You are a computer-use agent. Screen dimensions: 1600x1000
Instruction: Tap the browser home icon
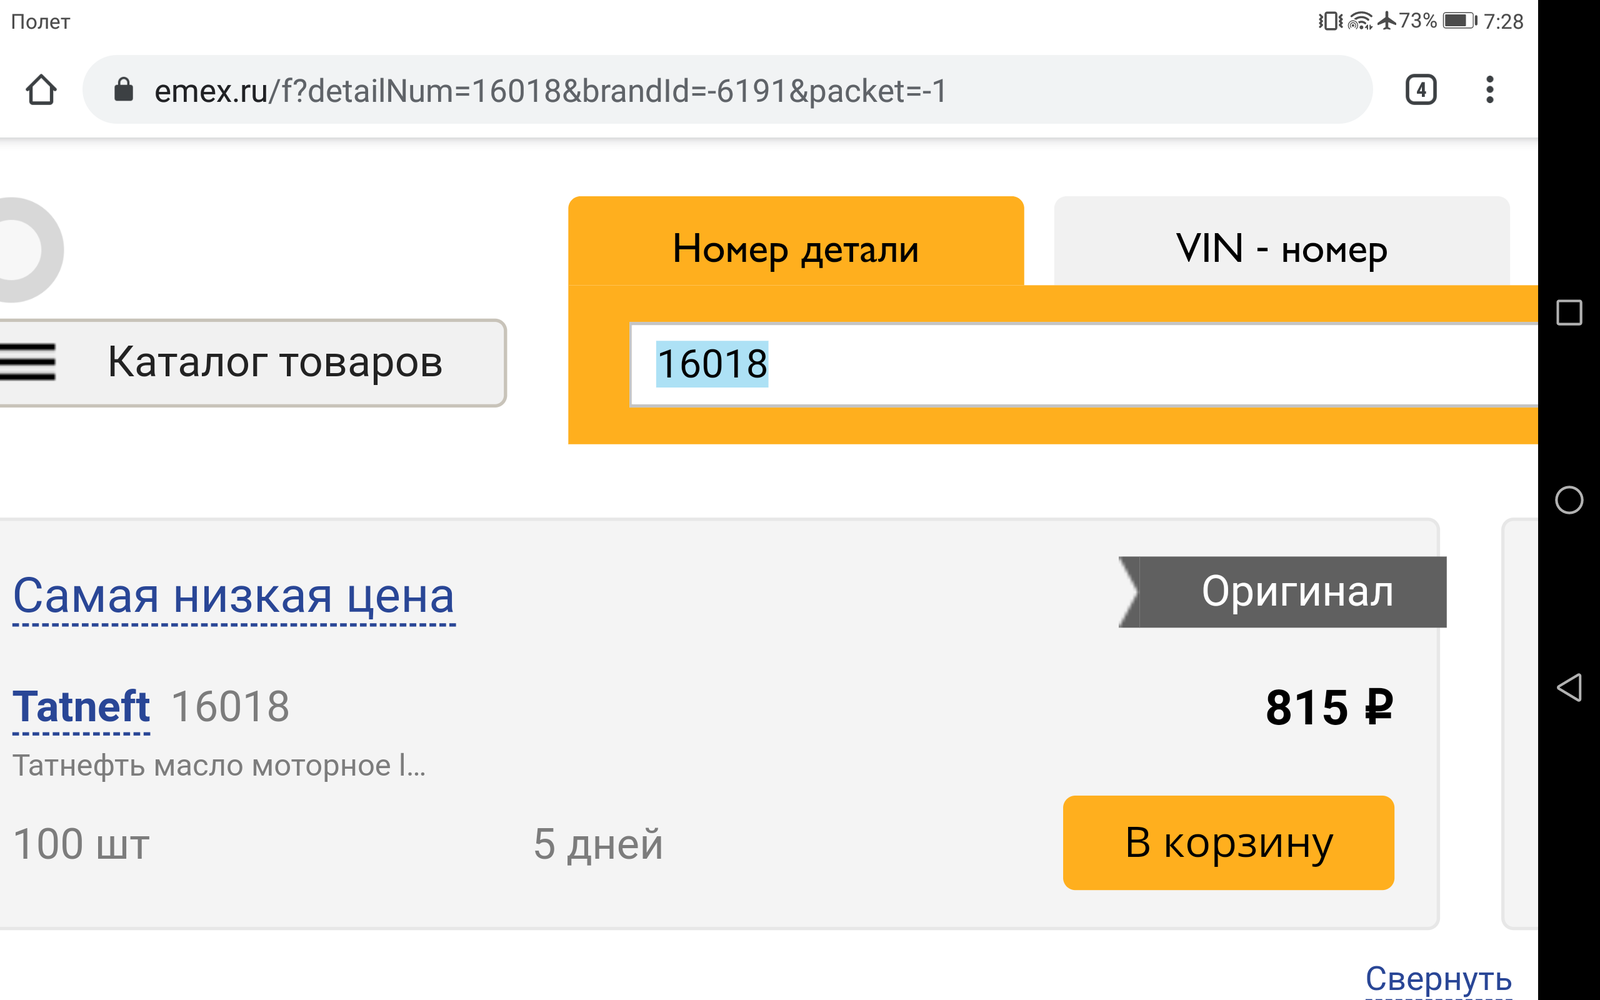41,90
